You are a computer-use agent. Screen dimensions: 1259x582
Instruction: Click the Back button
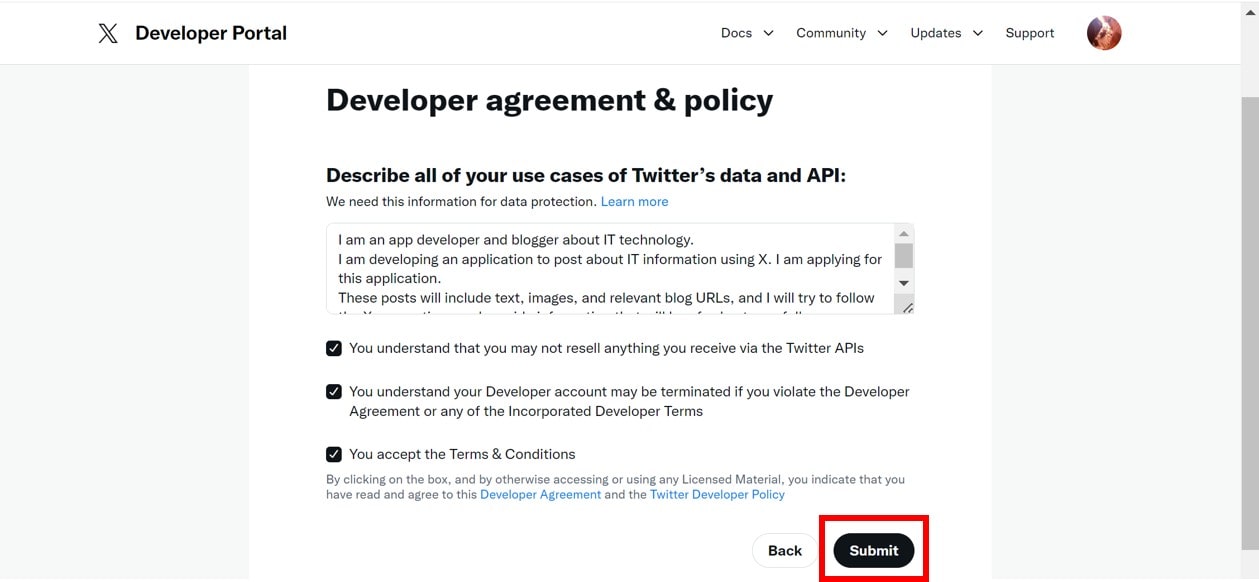coord(785,551)
